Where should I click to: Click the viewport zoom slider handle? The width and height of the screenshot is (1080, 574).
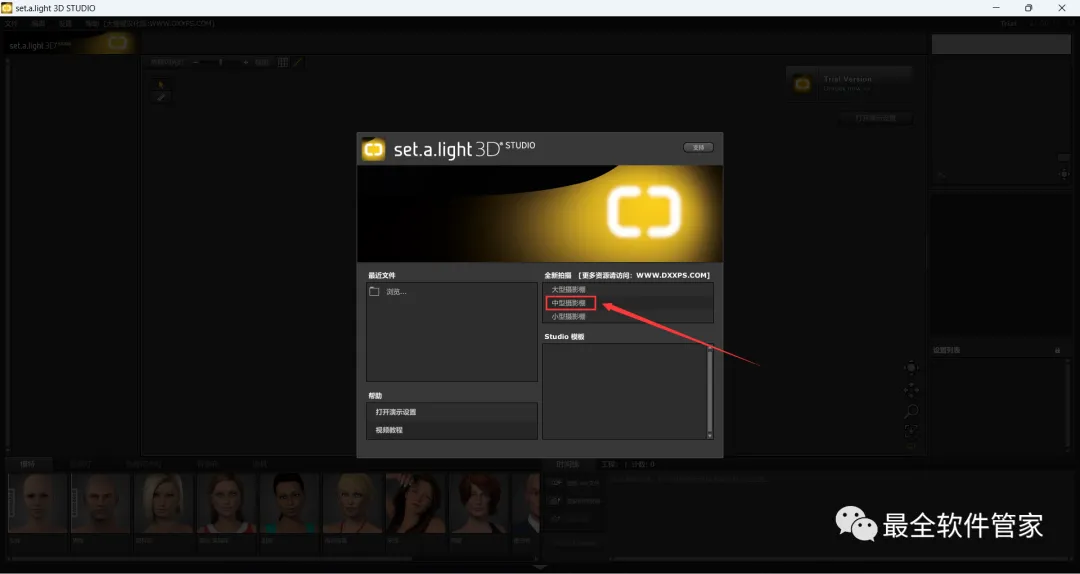pyautogui.click(x=220, y=63)
